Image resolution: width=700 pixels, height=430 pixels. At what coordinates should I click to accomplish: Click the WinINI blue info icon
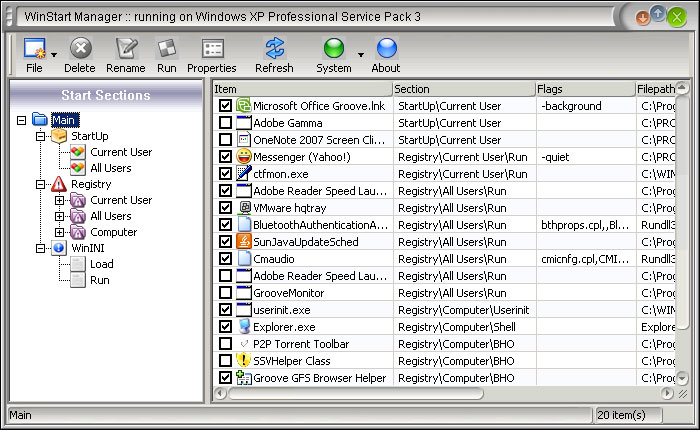(59, 248)
